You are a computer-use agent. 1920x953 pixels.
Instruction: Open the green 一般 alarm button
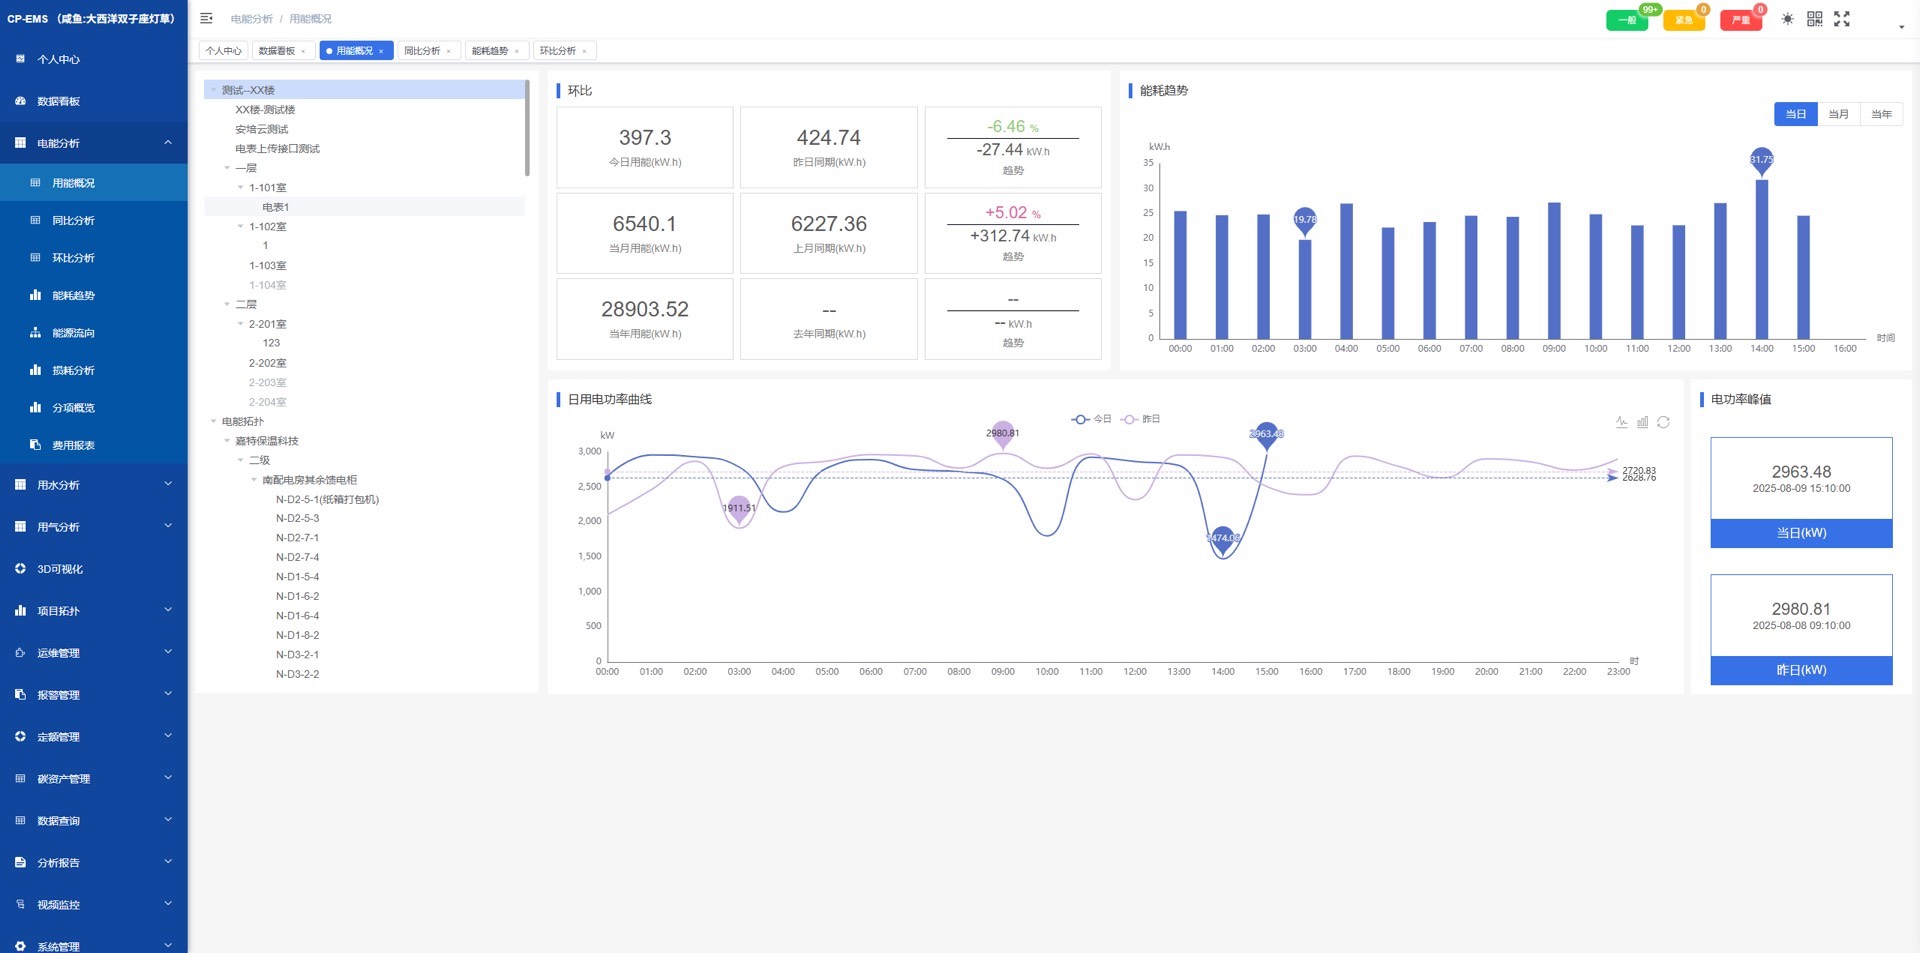coord(1626,20)
